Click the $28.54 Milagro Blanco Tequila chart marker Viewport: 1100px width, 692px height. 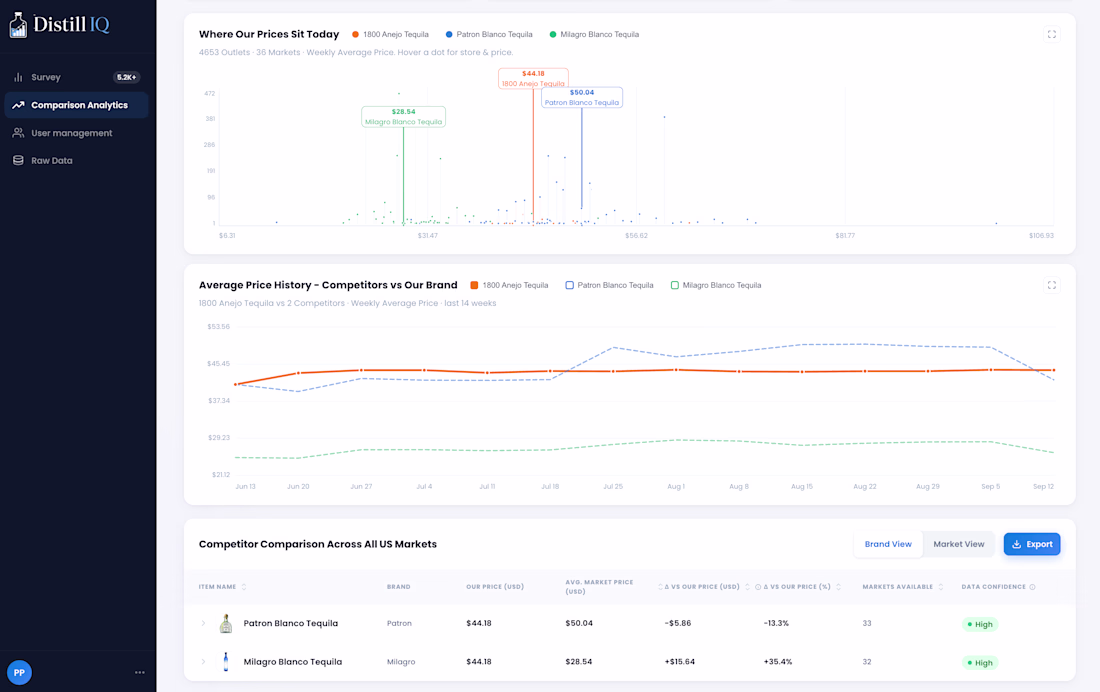[x=403, y=117]
